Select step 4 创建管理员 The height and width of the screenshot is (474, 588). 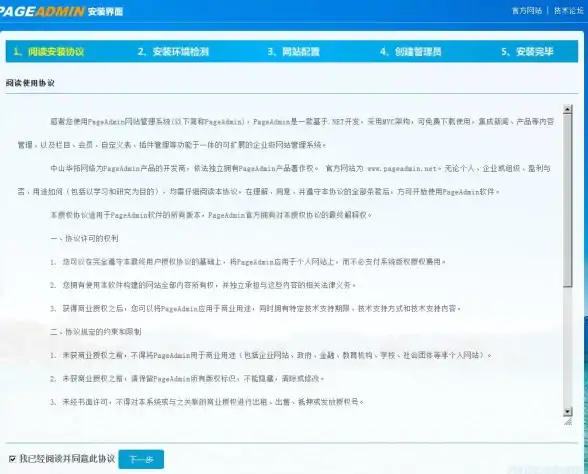coord(411,52)
